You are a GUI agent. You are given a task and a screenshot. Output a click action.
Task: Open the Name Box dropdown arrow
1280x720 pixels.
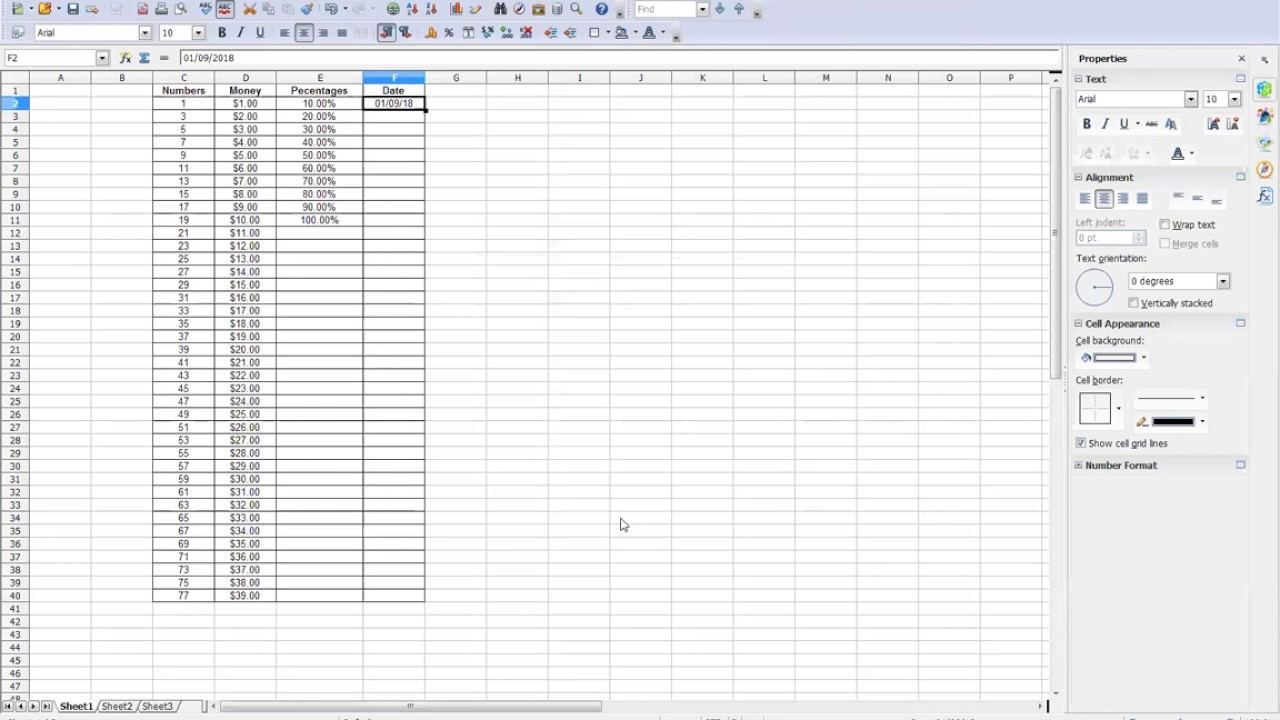[102, 58]
